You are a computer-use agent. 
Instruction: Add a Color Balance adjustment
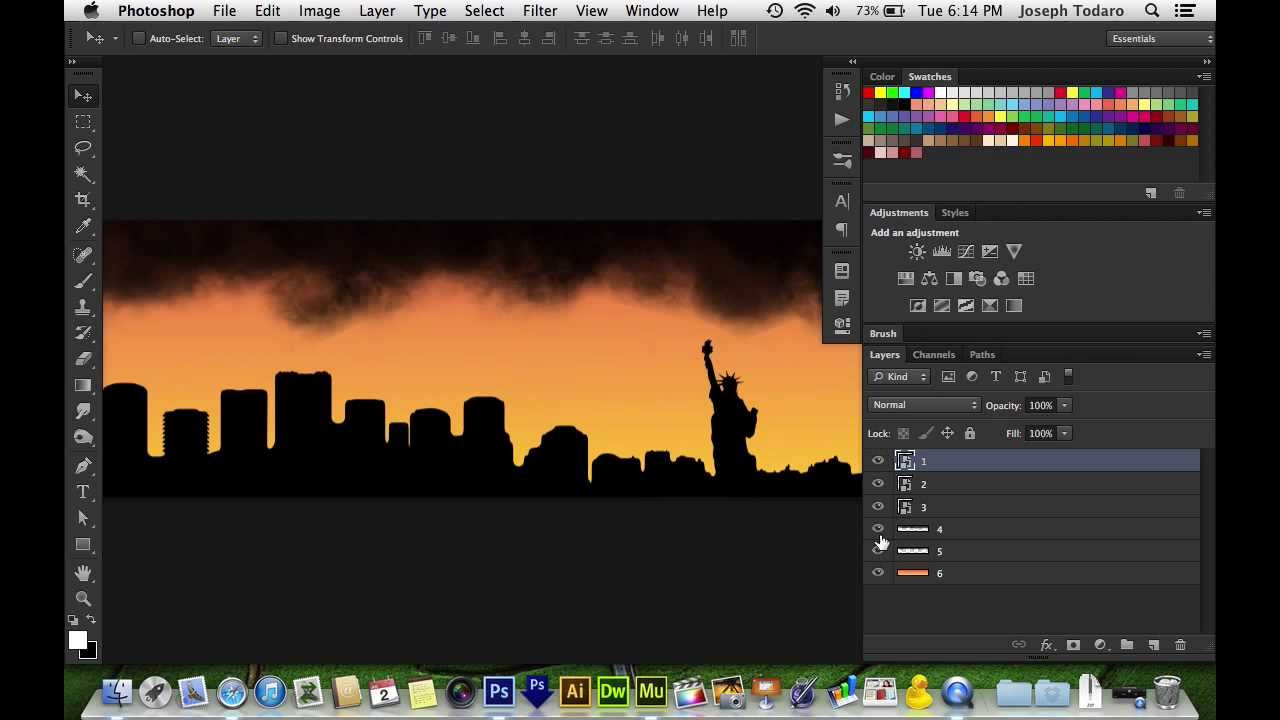929,279
